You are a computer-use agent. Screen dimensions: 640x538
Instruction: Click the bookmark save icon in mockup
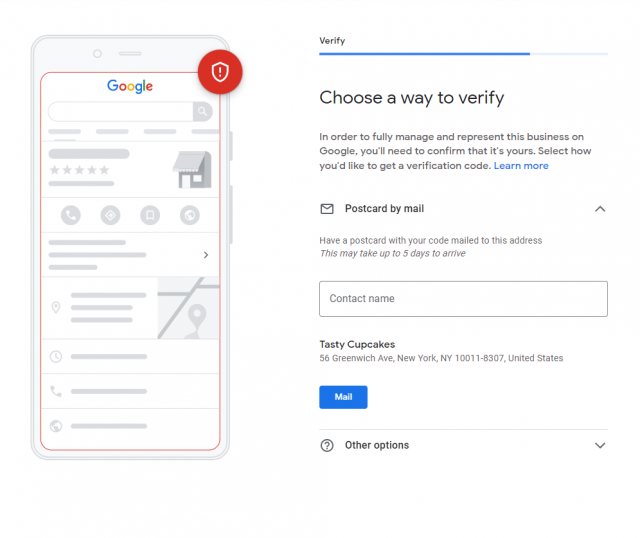[x=150, y=215]
